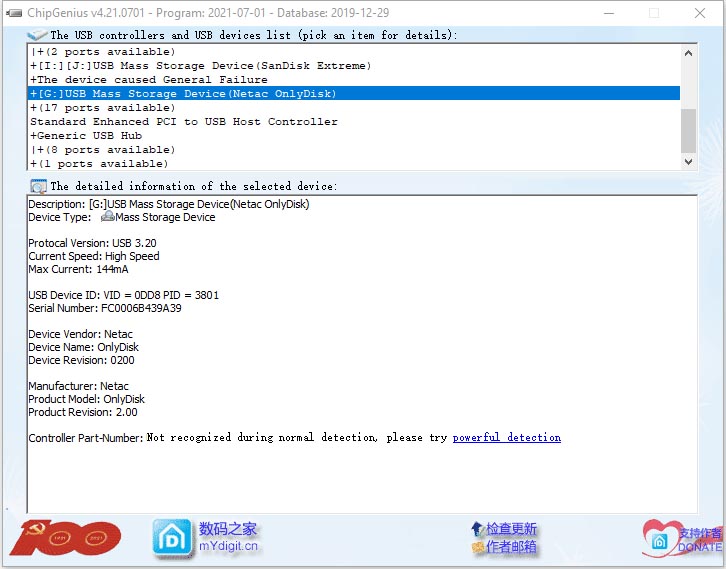The height and width of the screenshot is (569, 726).
Task: Click the 支持作者 DONATE text
Action: click(700, 540)
